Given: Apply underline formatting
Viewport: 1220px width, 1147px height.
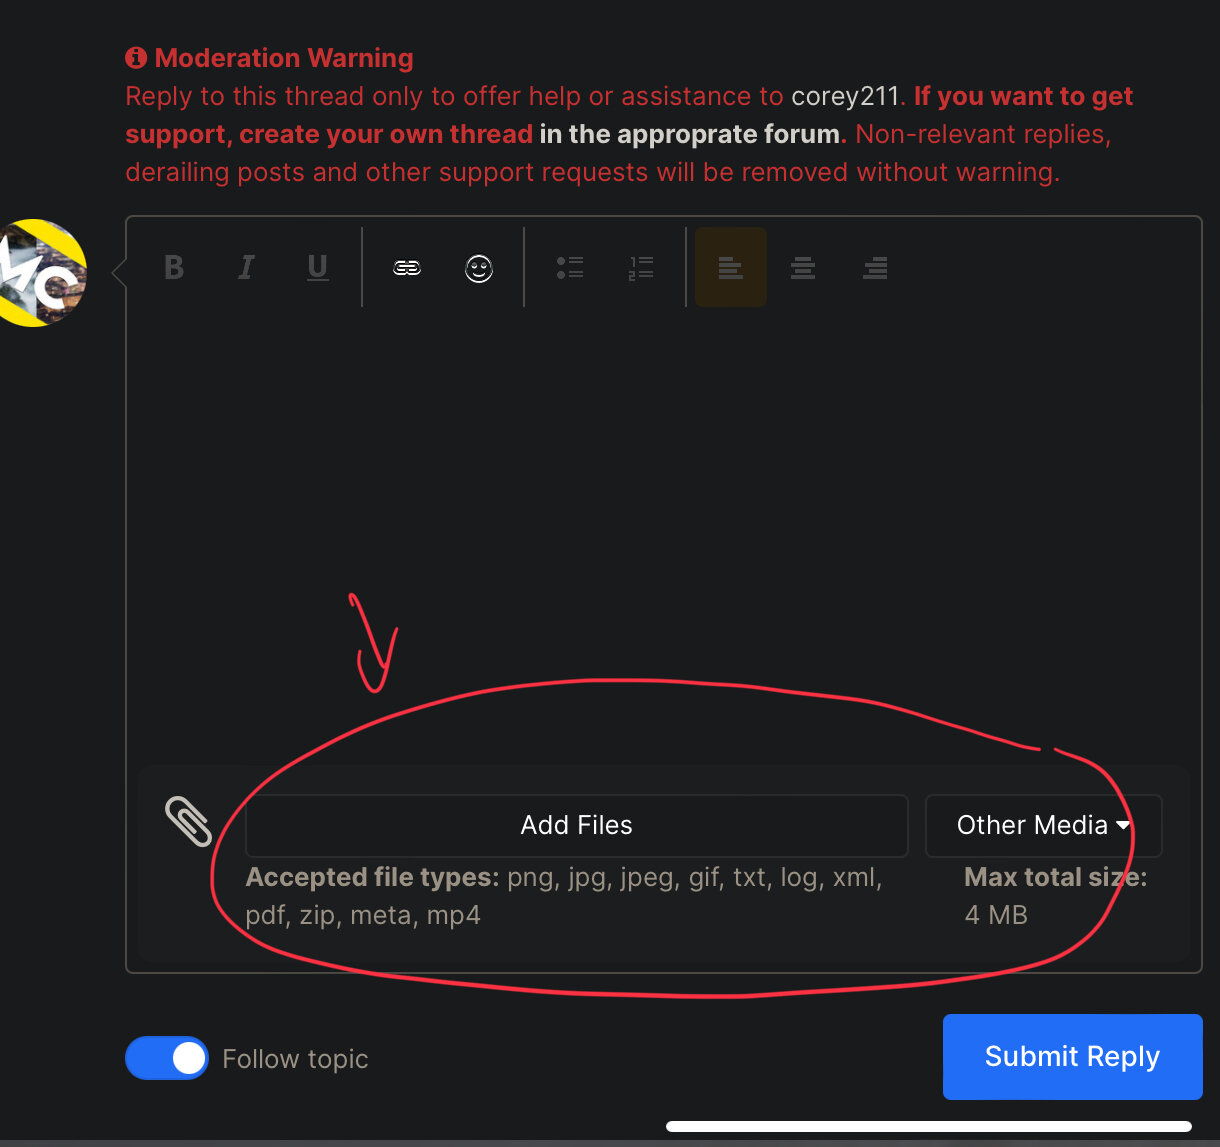Looking at the screenshot, I should pos(318,267).
